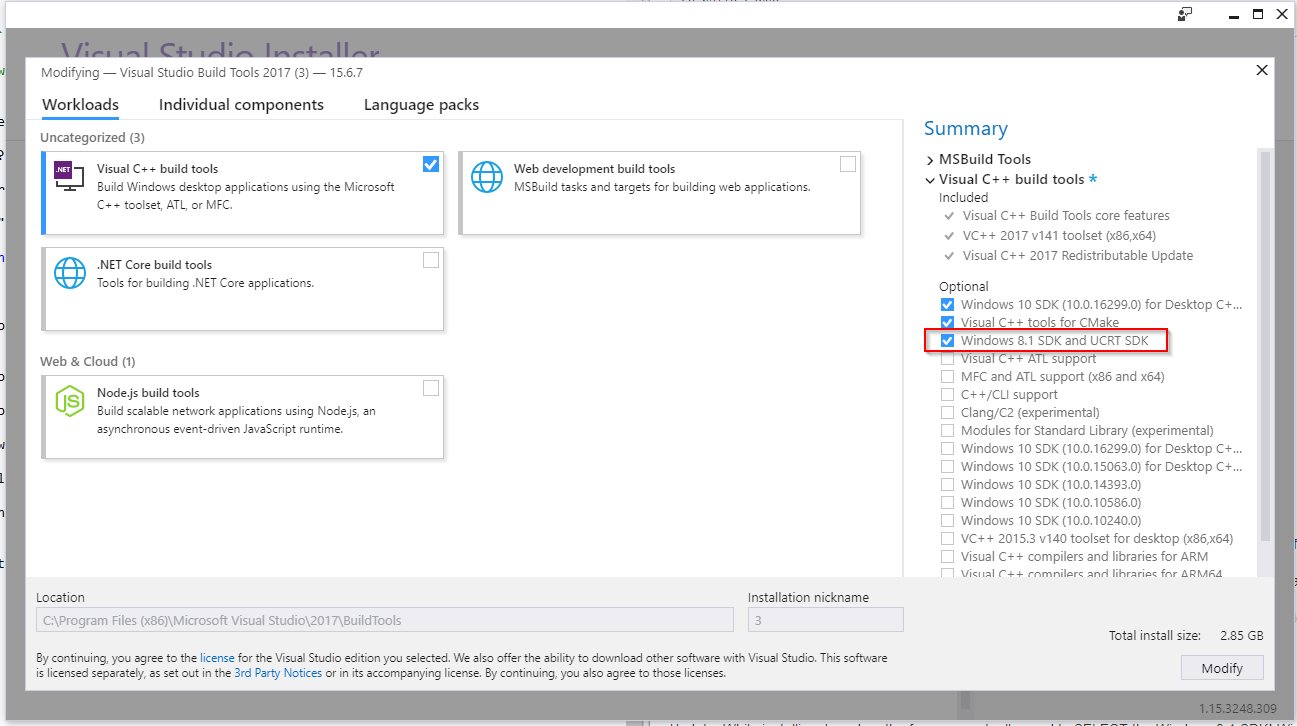Click the Web & Cloud (1) heading
Viewport: 1297px width, 726px height.
(x=87, y=361)
